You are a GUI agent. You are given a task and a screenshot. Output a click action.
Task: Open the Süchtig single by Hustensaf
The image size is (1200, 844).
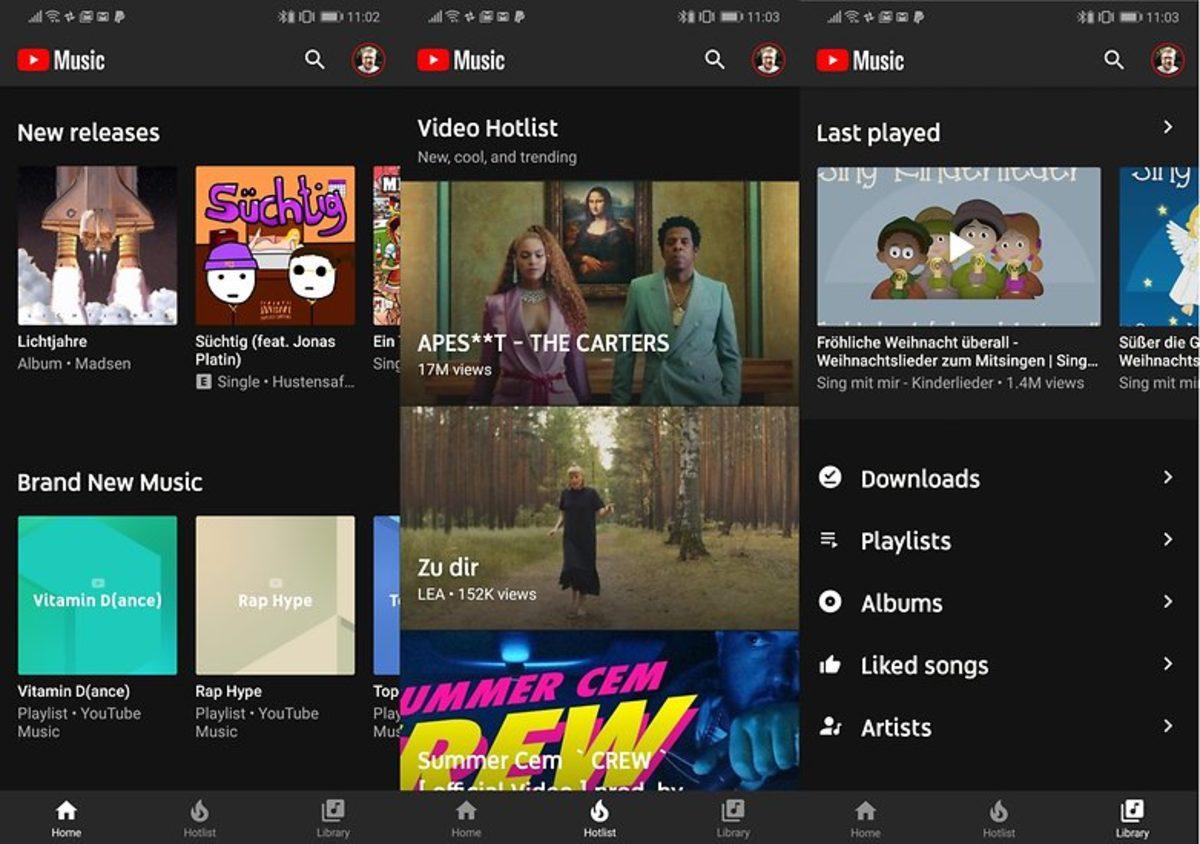274,243
